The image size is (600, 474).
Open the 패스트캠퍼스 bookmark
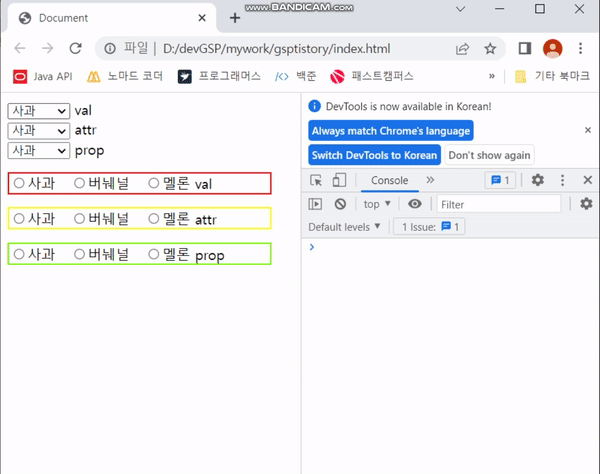pos(372,77)
